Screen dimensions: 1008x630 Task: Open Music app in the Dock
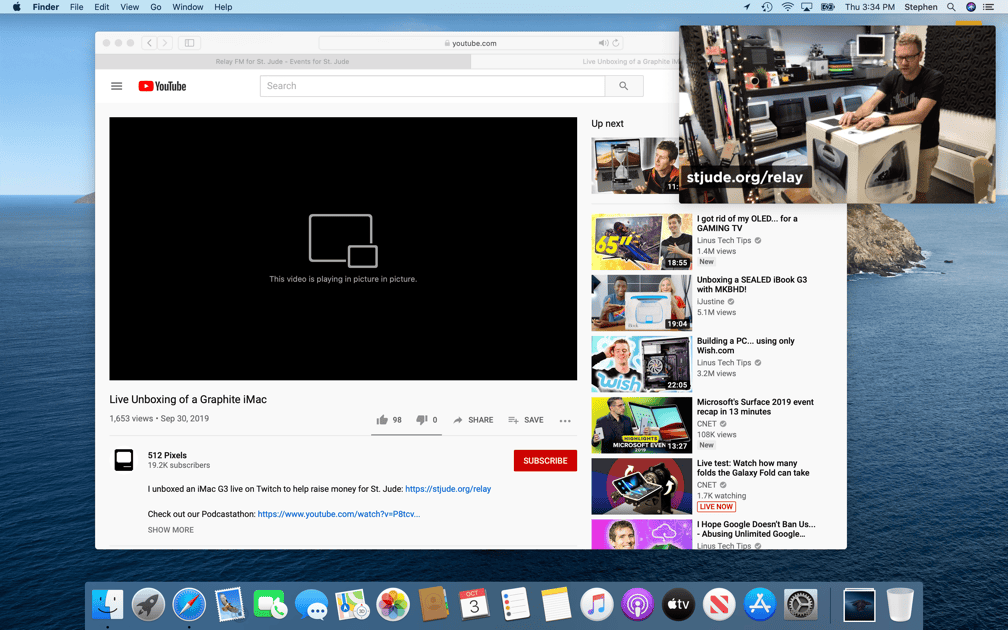[x=597, y=605]
